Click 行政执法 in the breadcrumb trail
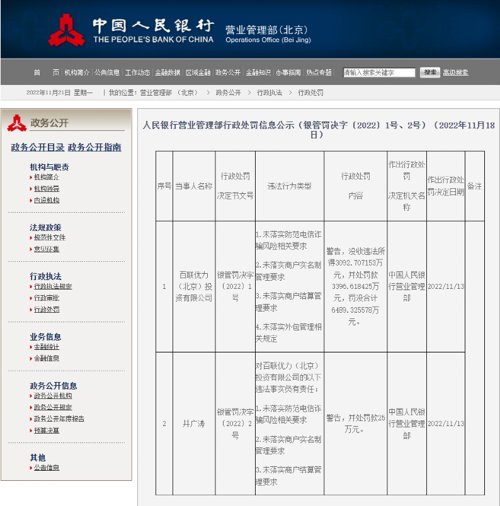Screen dimensions: 500x506 (x=269, y=92)
